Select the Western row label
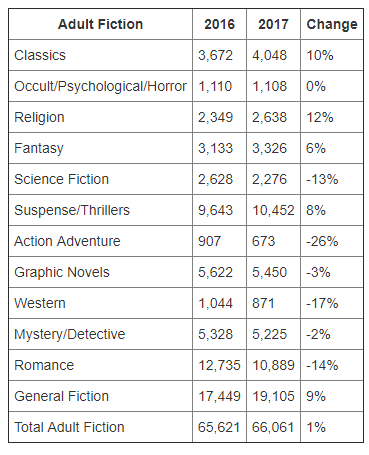 [40, 303]
